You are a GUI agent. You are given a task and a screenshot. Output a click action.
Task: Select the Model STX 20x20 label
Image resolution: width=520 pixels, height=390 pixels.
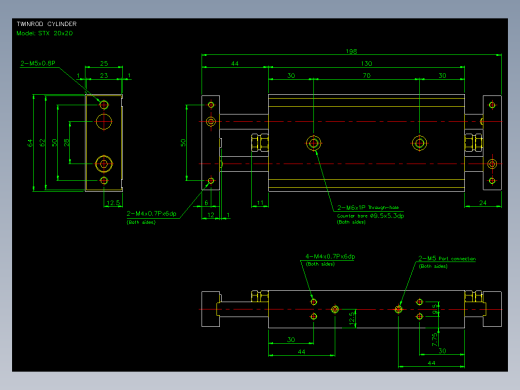pos(45,33)
